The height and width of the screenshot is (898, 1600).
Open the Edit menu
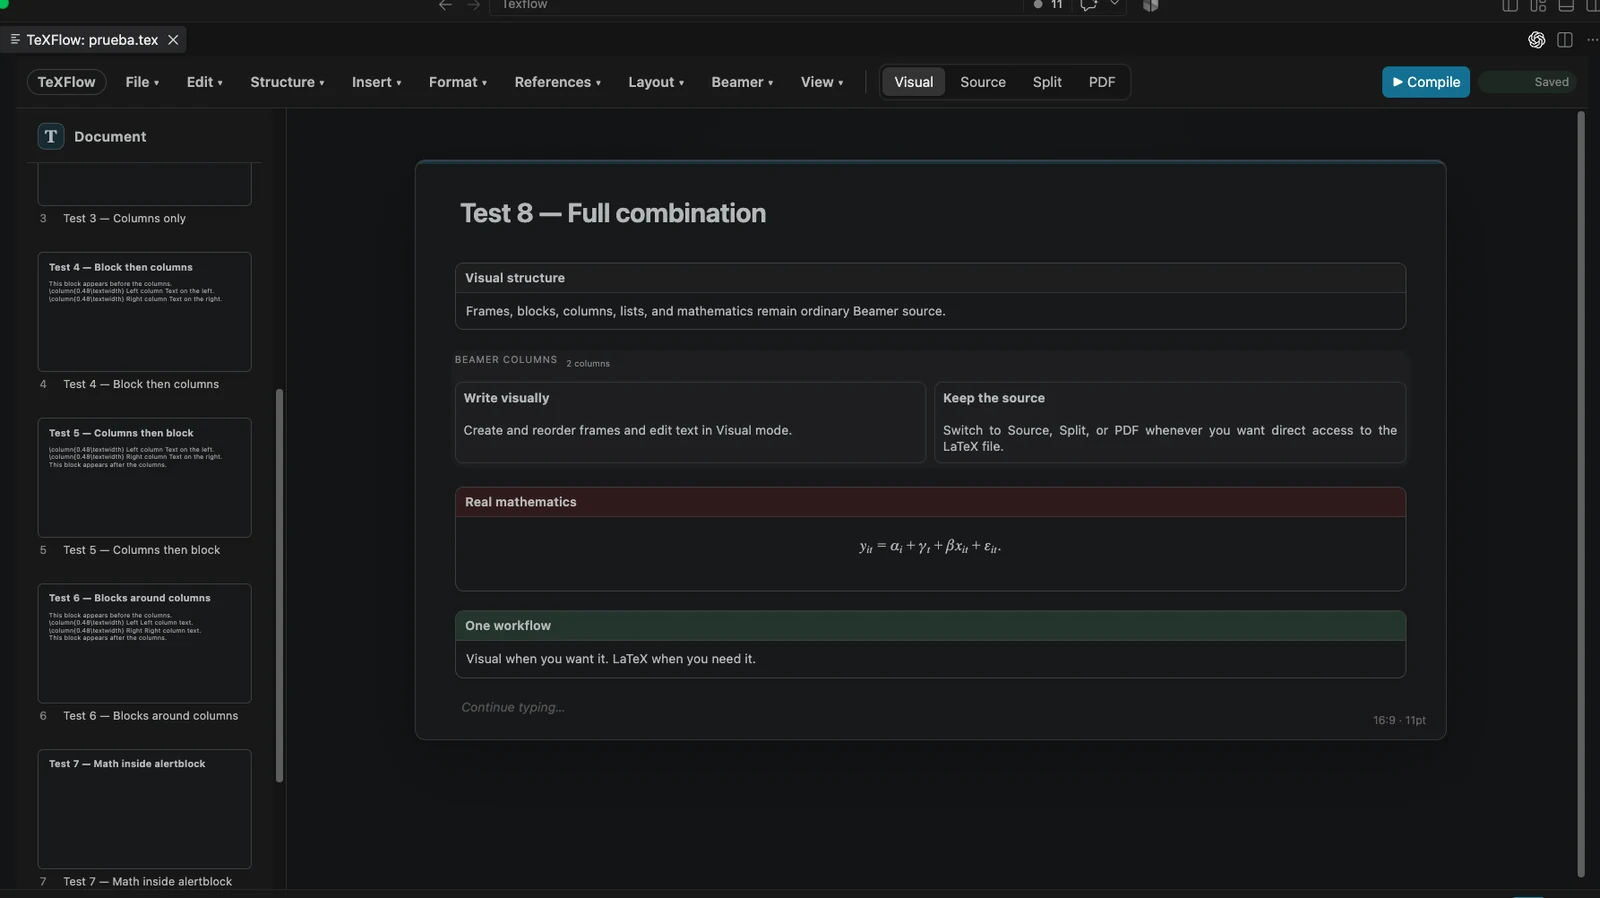click(x=204, y=82)
